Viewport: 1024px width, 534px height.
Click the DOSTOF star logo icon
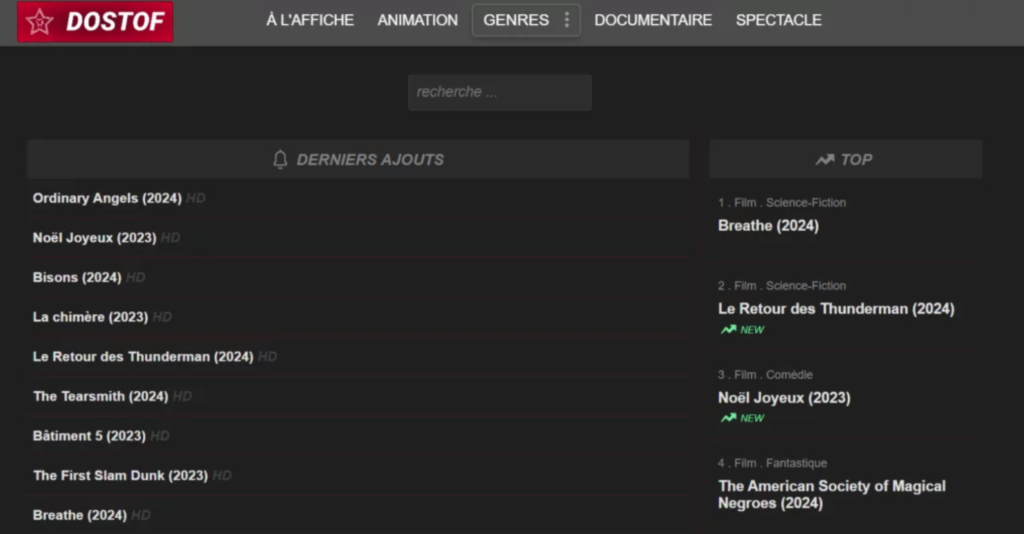pos(40,21)
